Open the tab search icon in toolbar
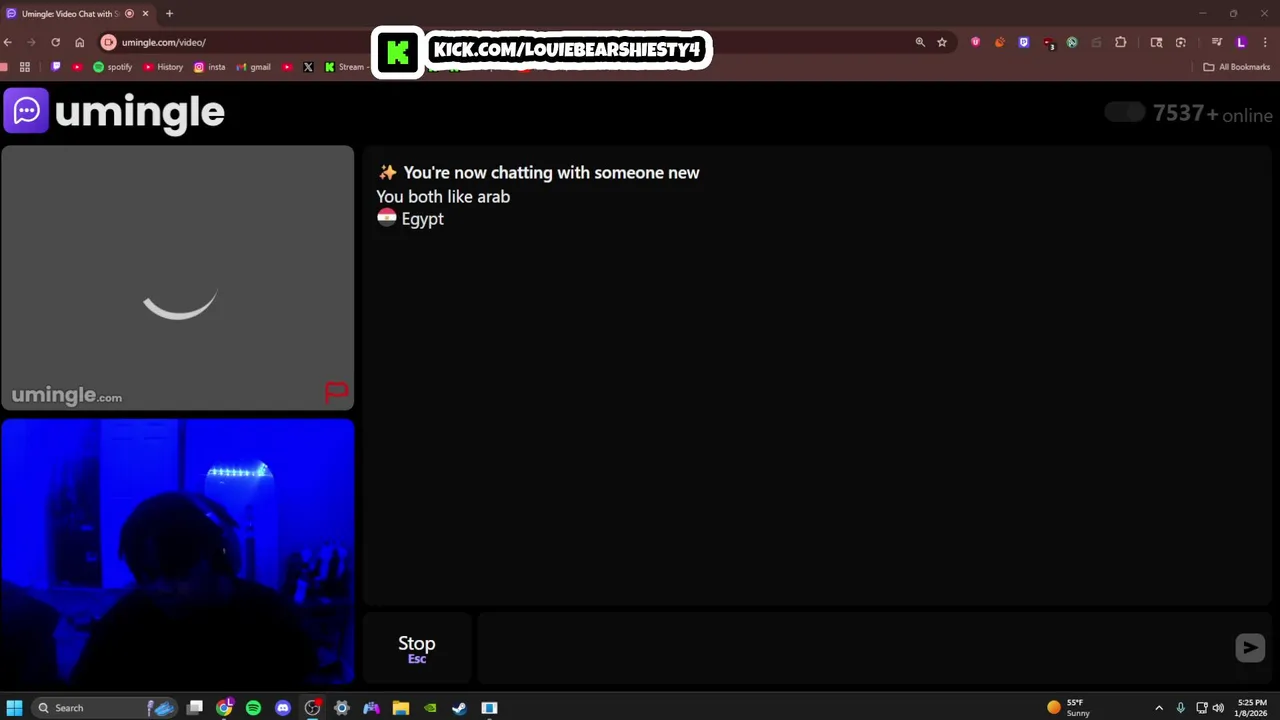 (x=1156, y=42)
